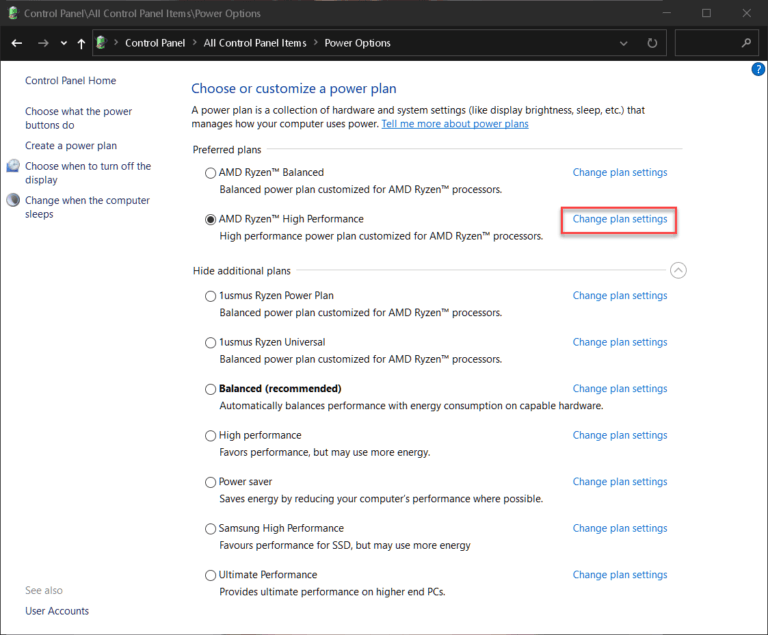Go up one folder level arrow
The width and height of the screenshot is (768, 635).
(81, 44)
